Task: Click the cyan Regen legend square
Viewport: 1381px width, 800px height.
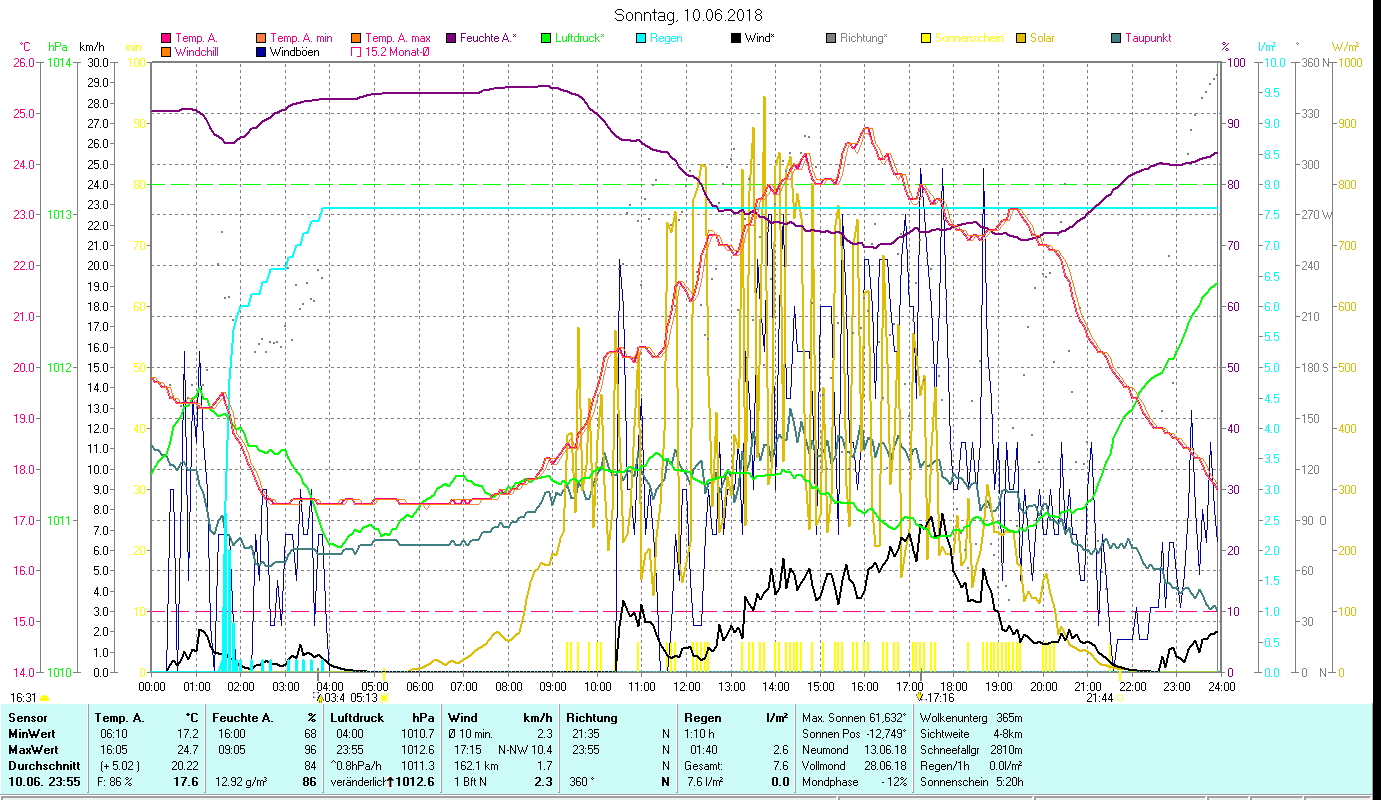Action: pyautogui.click(x=641, y=38)
